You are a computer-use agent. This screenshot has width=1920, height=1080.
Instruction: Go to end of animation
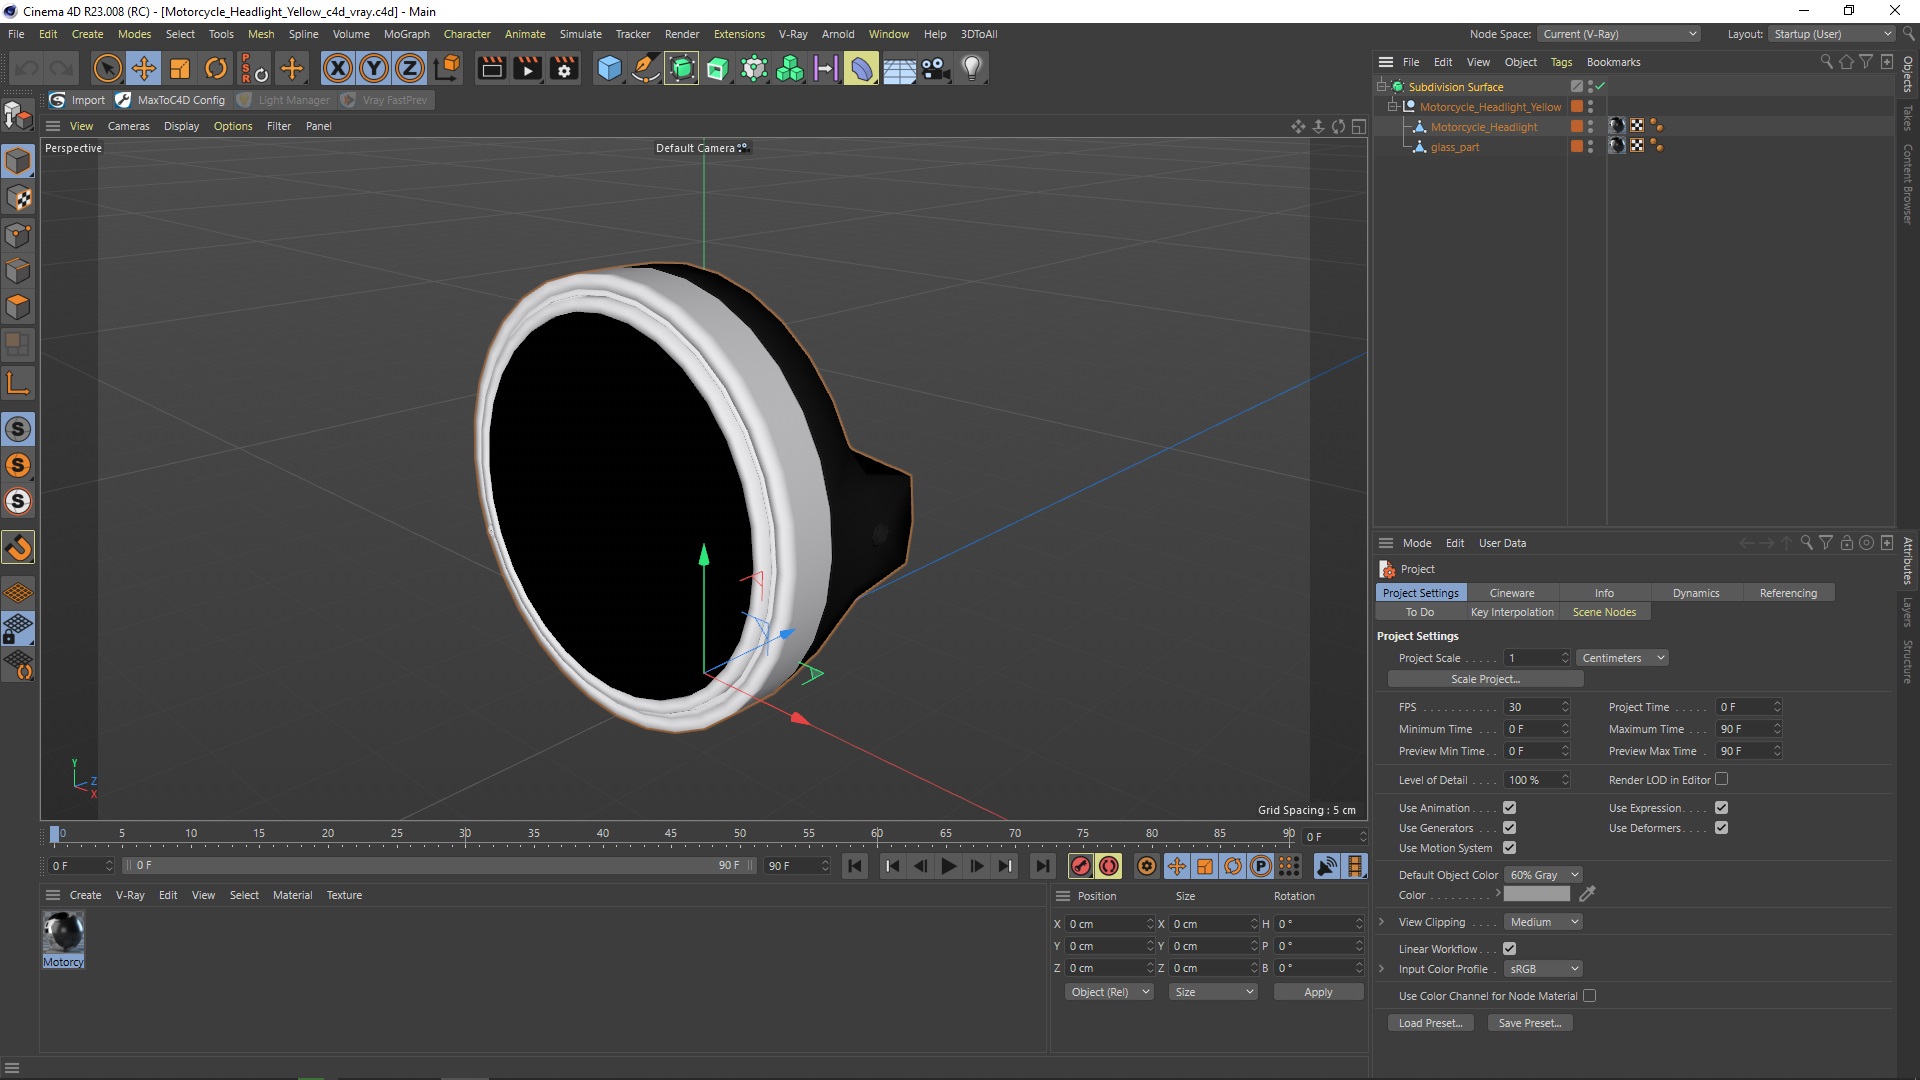1043,866
